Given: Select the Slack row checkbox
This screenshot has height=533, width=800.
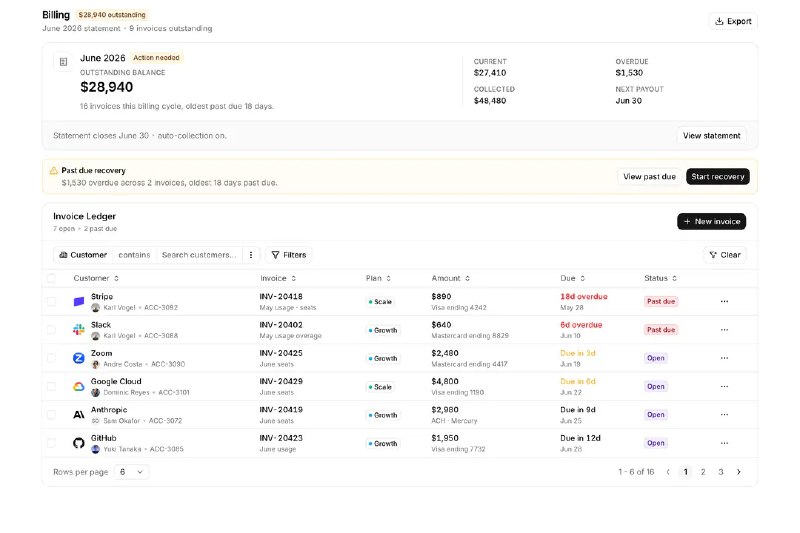Looking at the screenshot, I should point(52,329).
